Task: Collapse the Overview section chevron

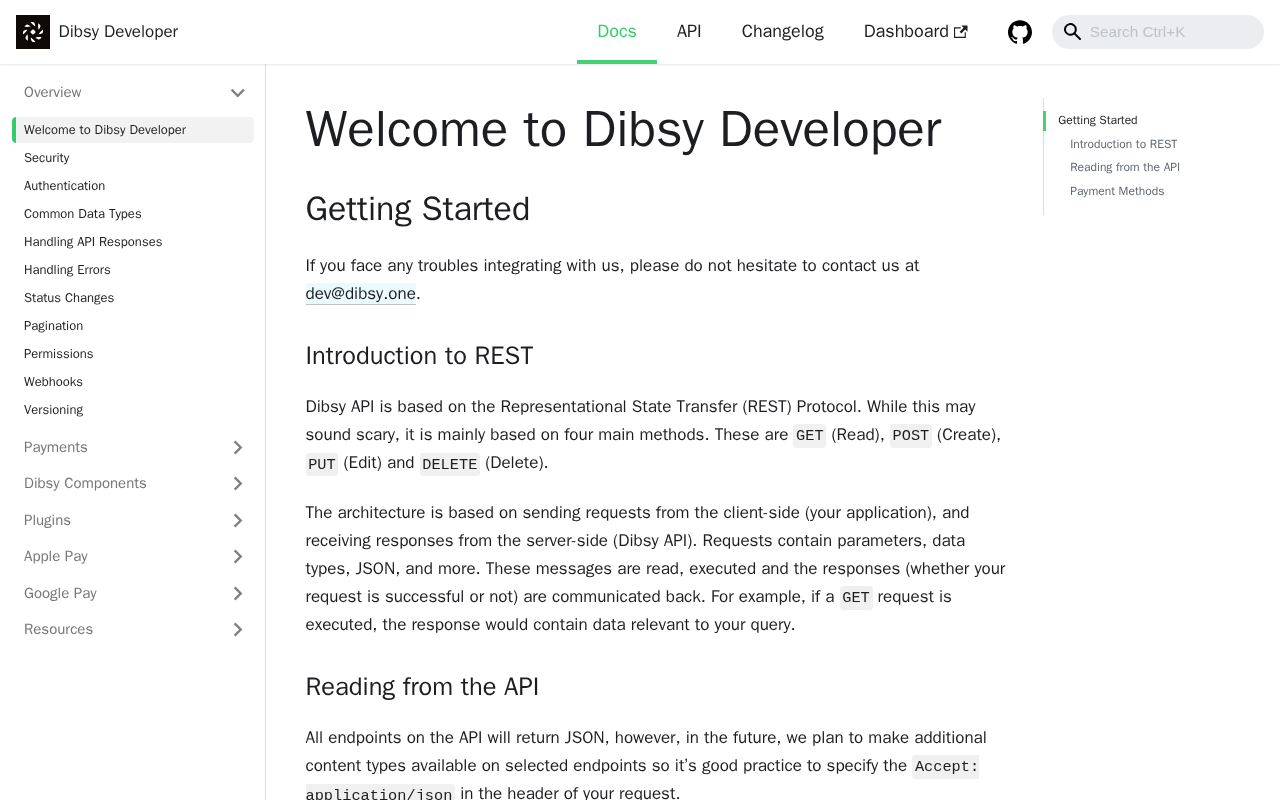Action: coord(238,93)
